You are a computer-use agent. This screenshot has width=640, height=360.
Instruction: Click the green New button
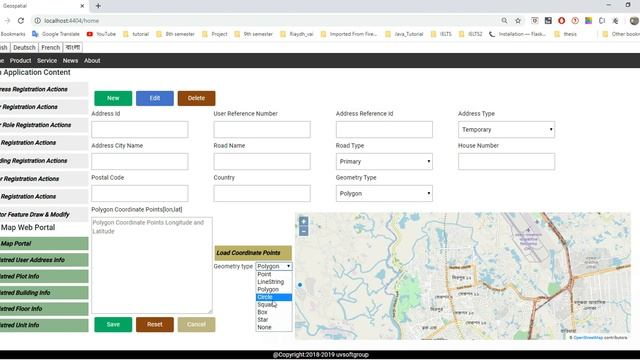(x=113, y=98)
